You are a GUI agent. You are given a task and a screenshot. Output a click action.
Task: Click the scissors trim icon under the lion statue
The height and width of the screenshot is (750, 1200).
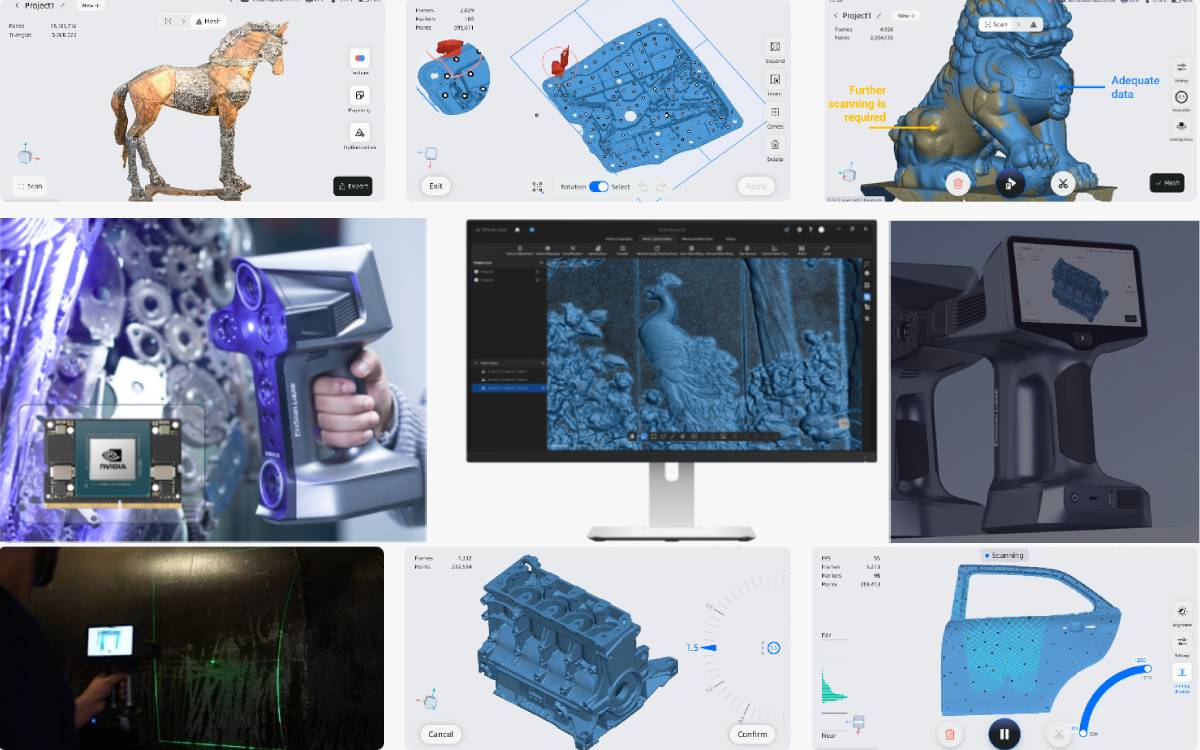[x=1063, y=183]
